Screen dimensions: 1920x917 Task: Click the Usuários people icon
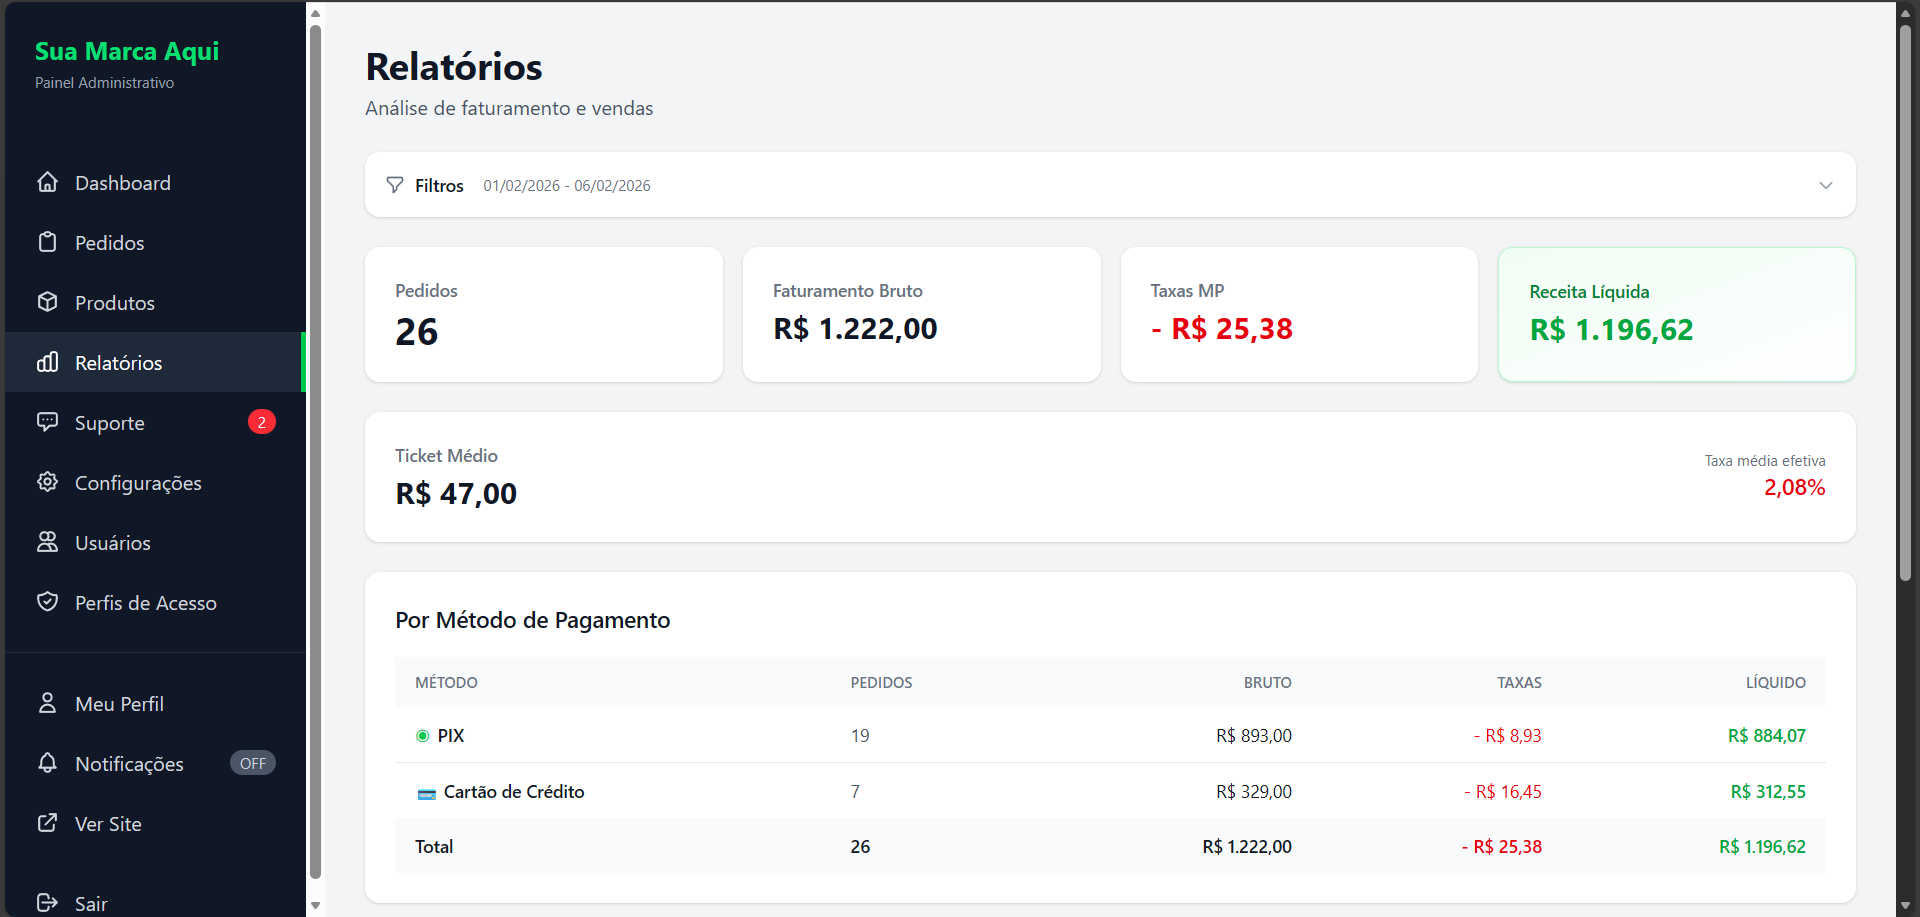[x=47, y=542]
